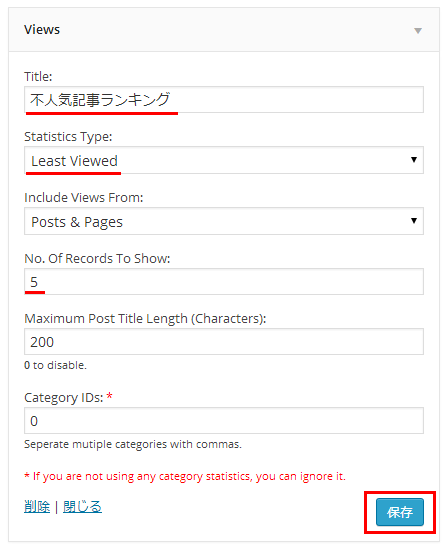Click the "Include Views From:" label
Image resolution: width=447 pixels, height=548 pixels.
pos(84,197)
